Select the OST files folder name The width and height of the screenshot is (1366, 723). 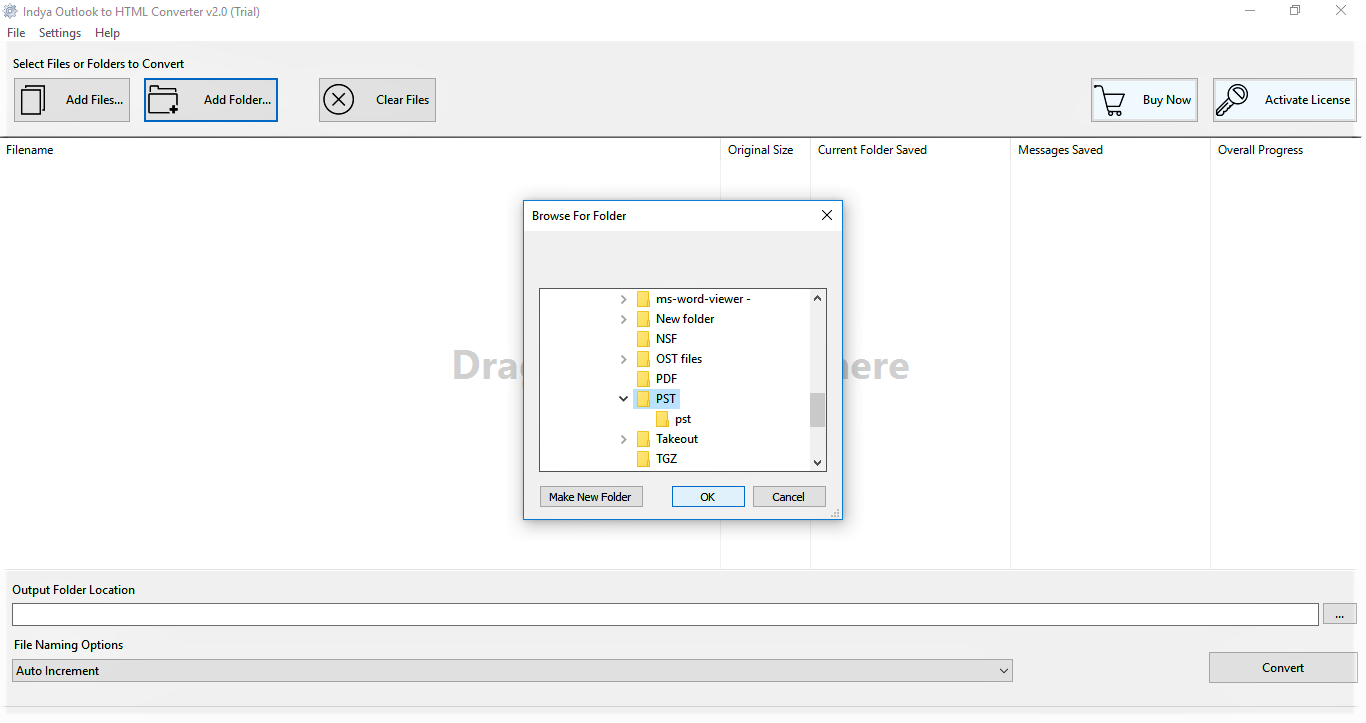pos(679,359)
